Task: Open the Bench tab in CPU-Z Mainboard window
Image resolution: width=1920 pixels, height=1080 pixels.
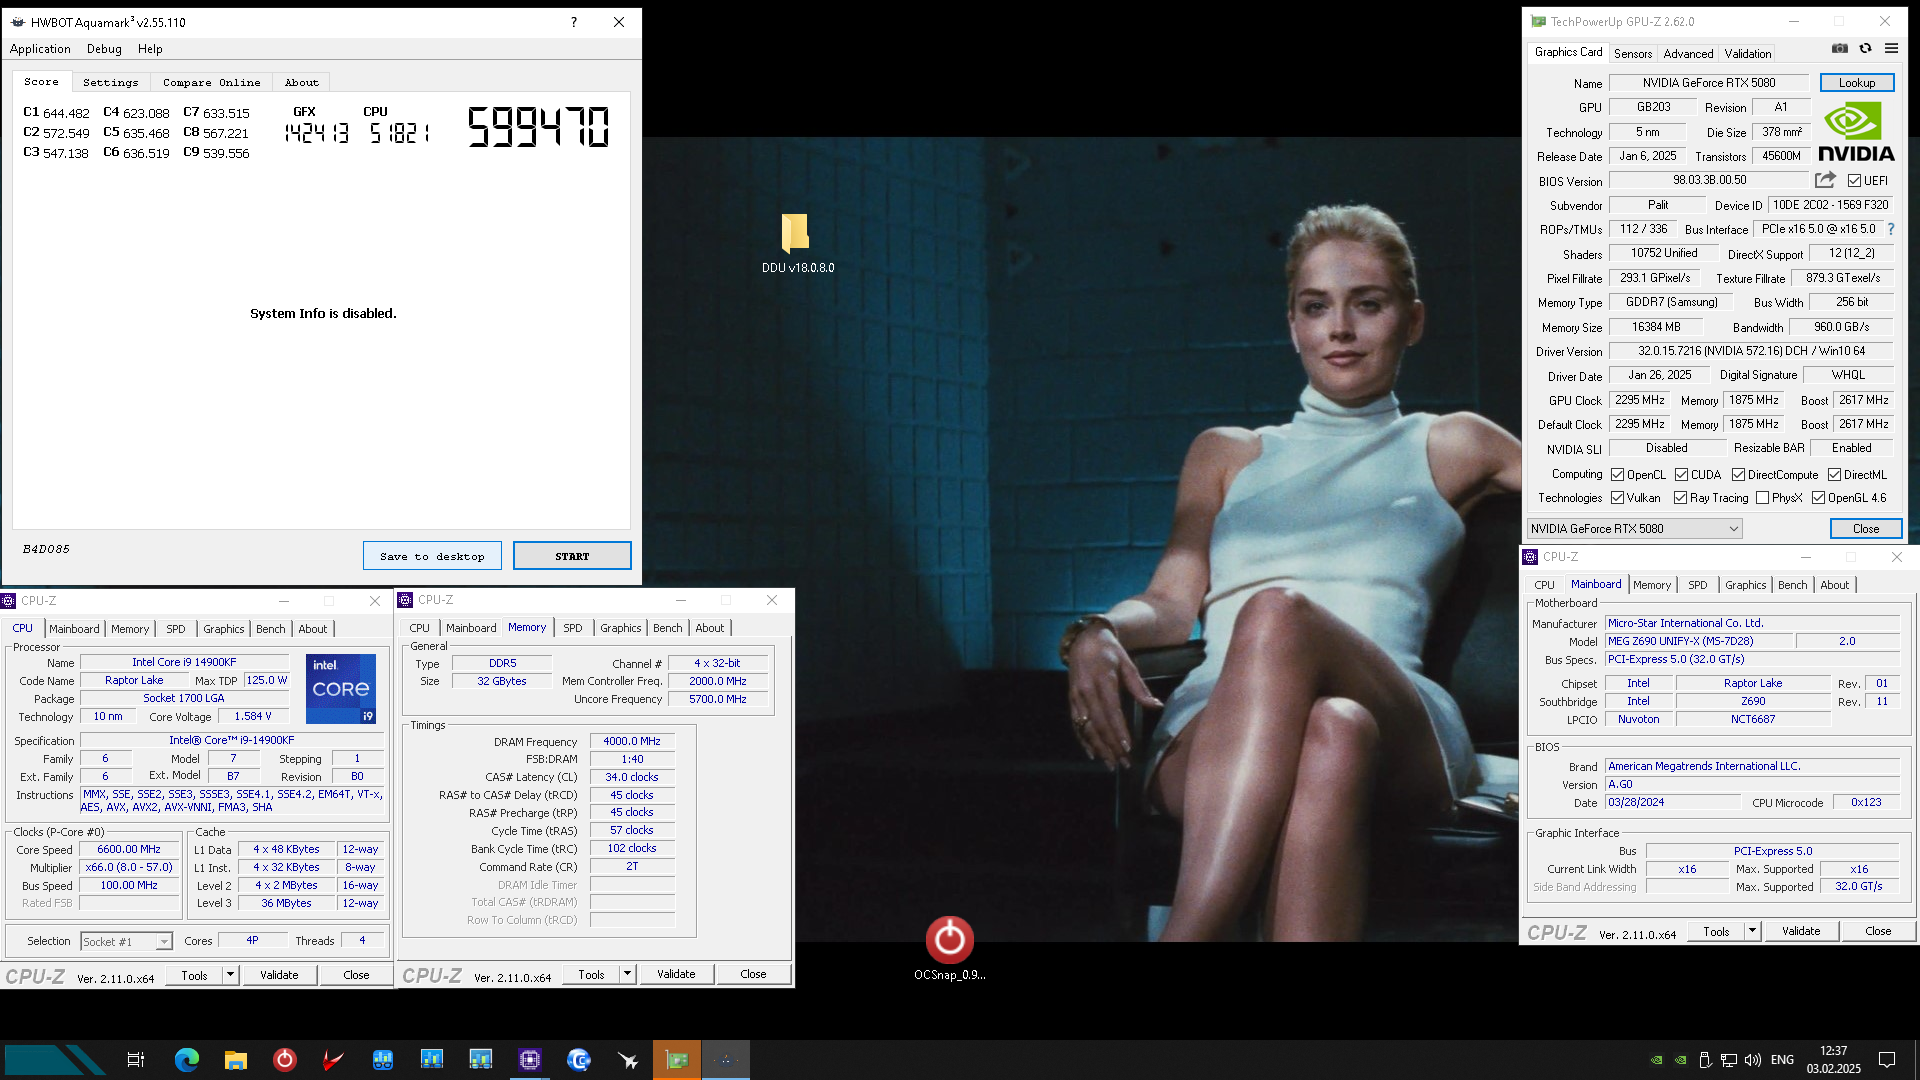Action: tap(1792, 585)
